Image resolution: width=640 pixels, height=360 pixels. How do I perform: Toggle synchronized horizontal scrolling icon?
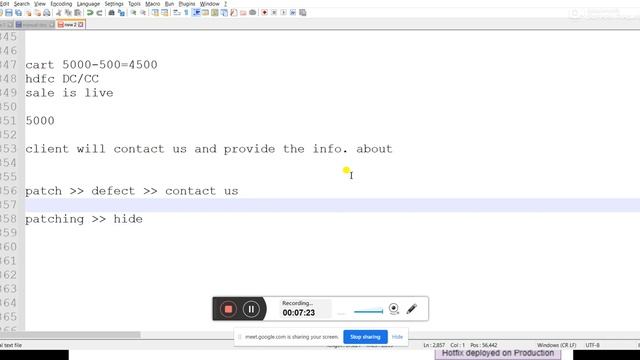pos(164,13)
